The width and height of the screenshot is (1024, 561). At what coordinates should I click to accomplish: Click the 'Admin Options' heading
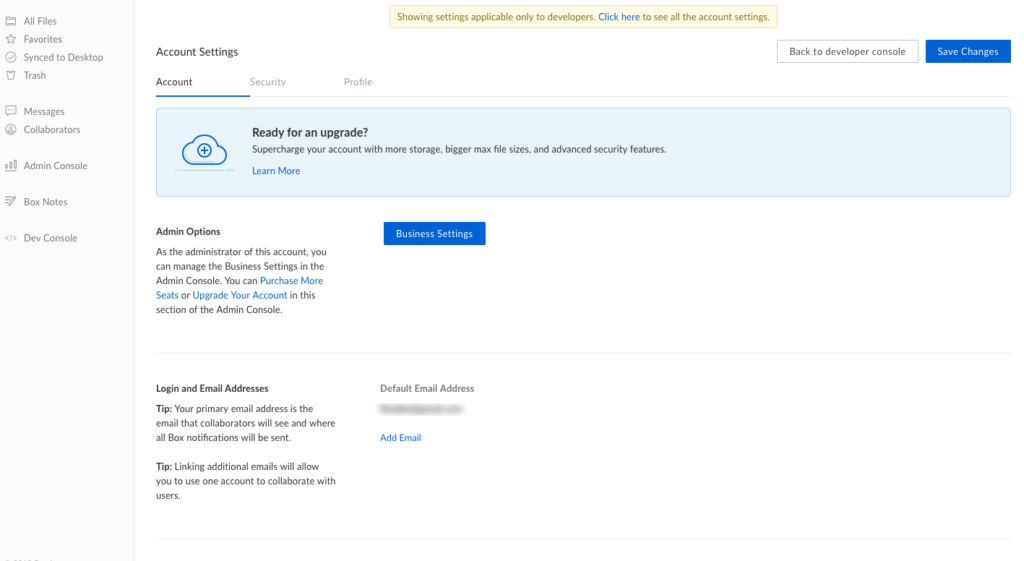point(188,231)
